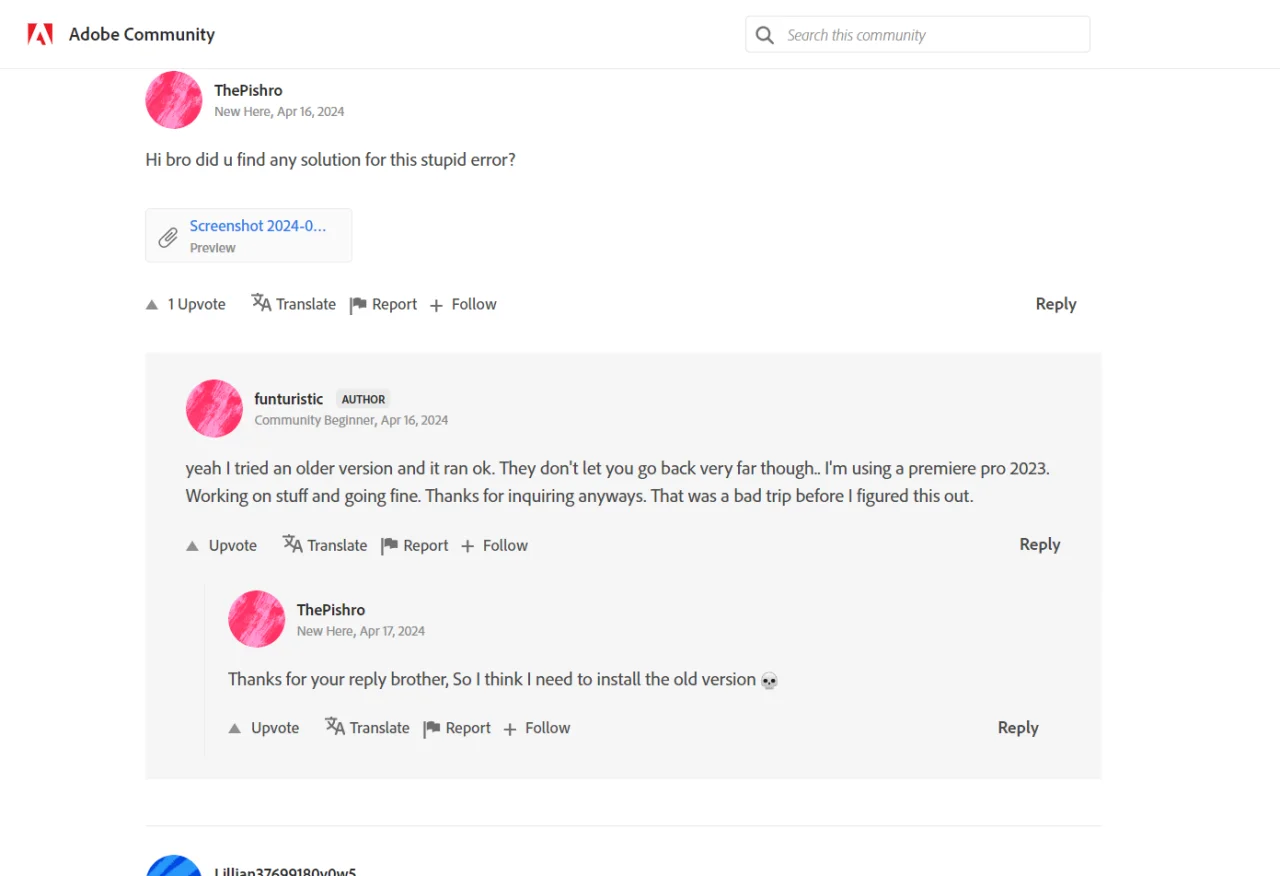Click Translate icon on ThePishro's first comment
The width and height of the screenshot is (1280, 876).
[x=261, y=303]
